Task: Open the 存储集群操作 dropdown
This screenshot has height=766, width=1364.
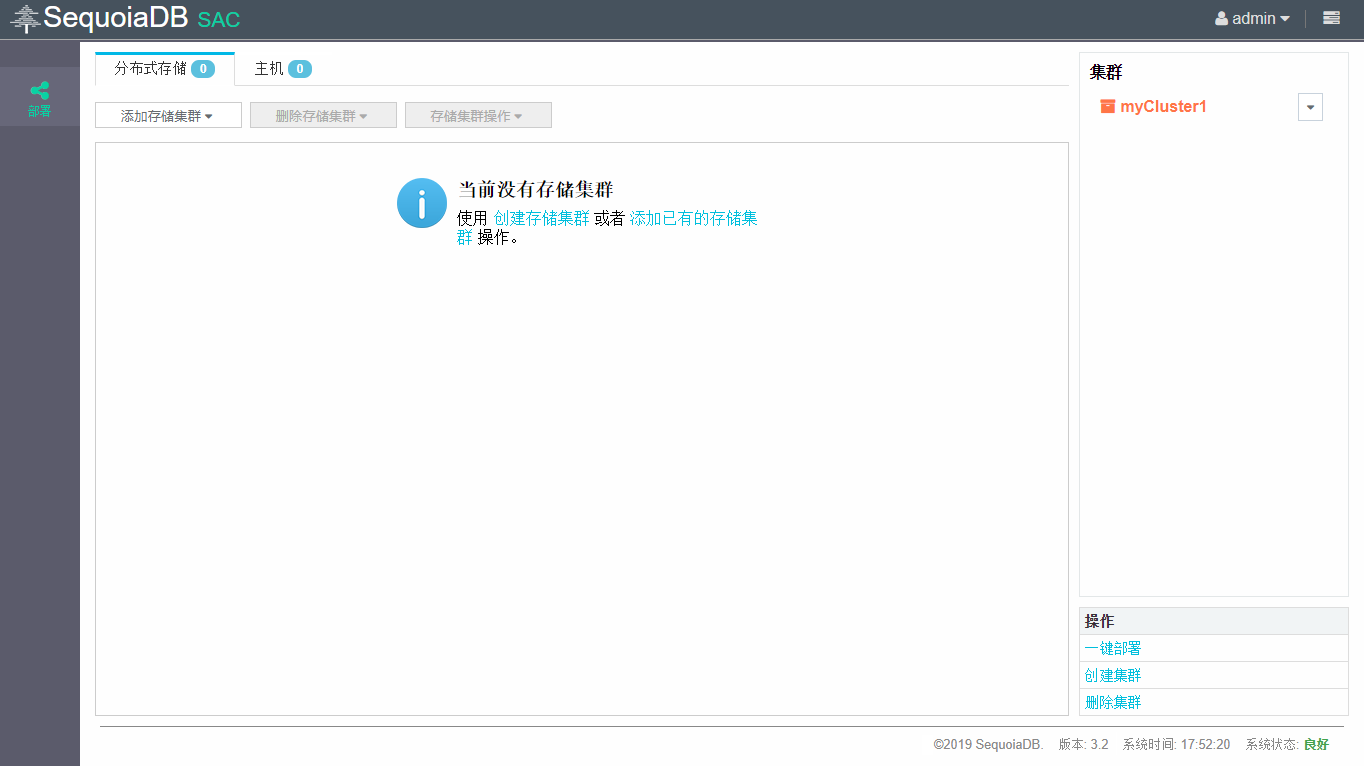Action: [478, 116]
